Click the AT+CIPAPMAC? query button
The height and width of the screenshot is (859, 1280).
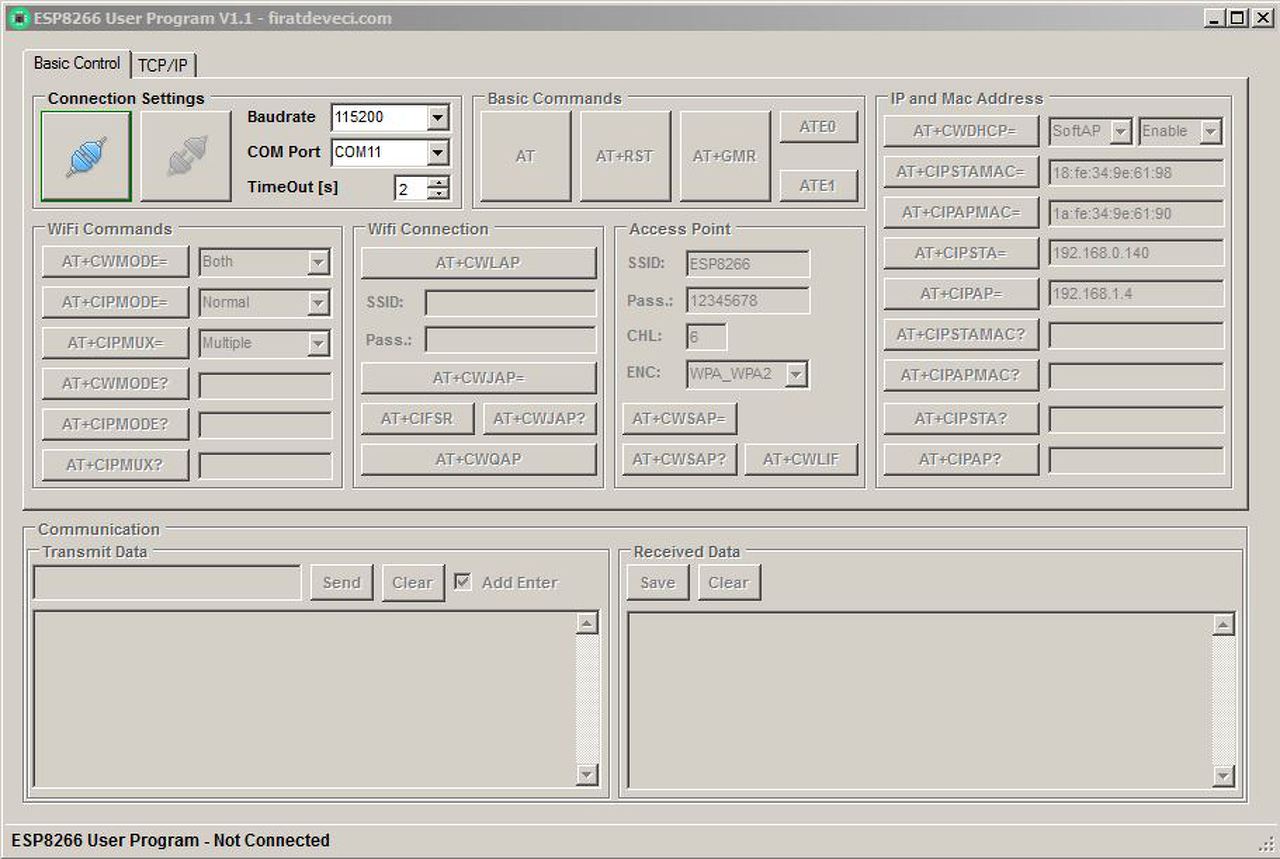[x=961, y=375]
